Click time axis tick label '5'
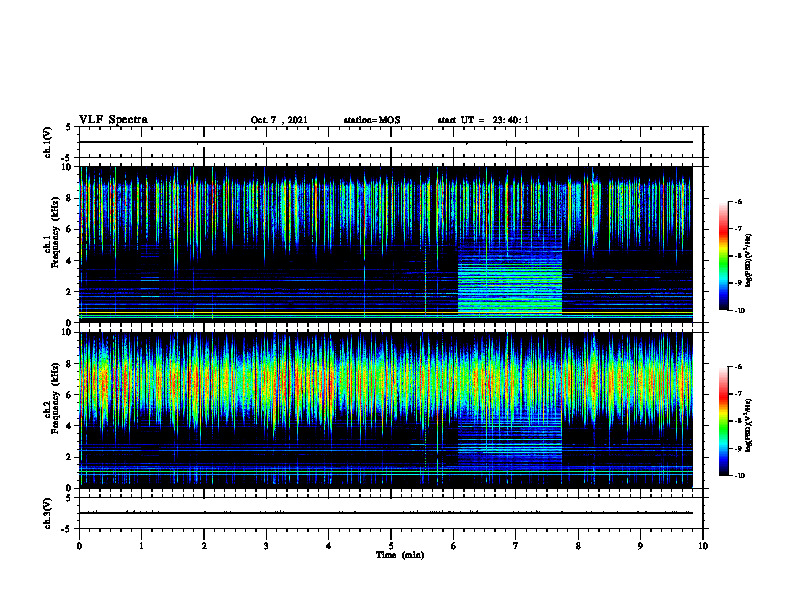 [391, 546]
